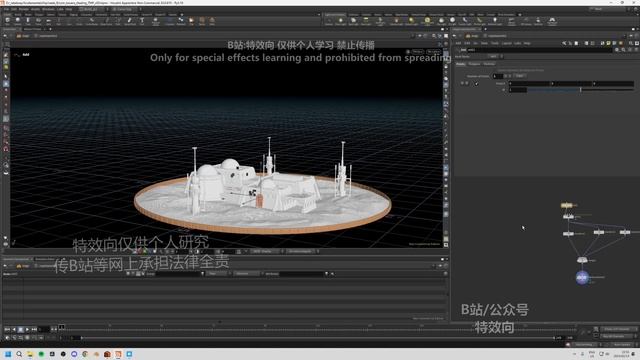Play the animation forward
Viewport: 640px width, 360px height.
tap(27, 329)
